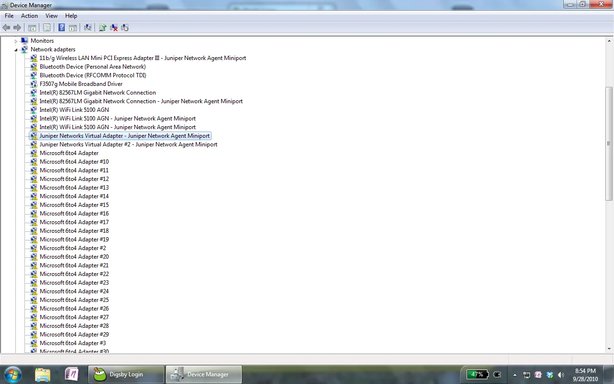This screenshot has width=614, height=384.
Task: Select the unnumbered Microsoft 6to4 Adapter
Action: [x=69, y=153]
